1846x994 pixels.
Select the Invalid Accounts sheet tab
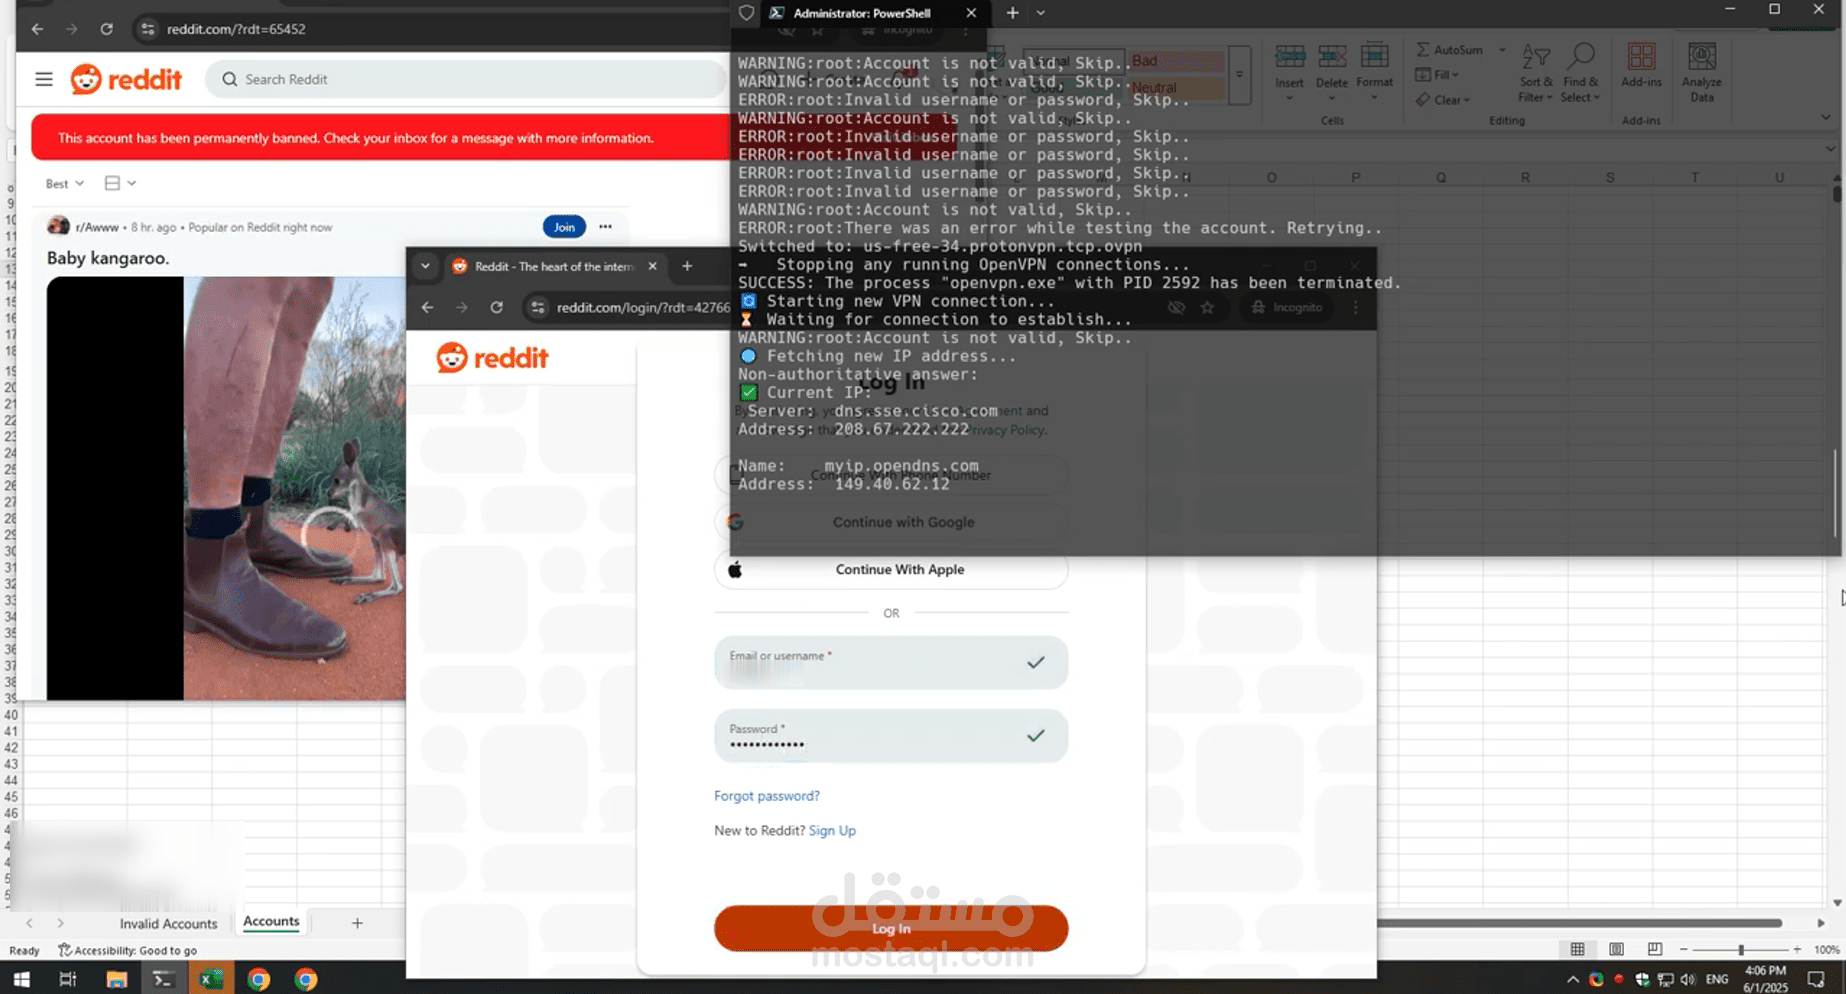[x=168, y=923]
